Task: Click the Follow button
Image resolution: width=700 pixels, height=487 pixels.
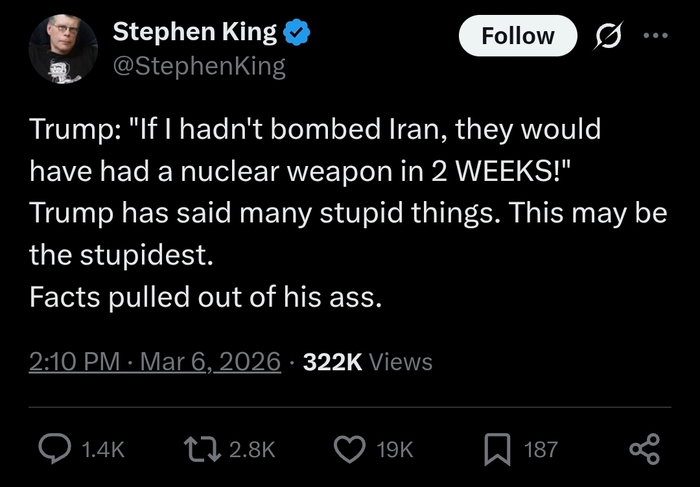Action: pos(517,37)
